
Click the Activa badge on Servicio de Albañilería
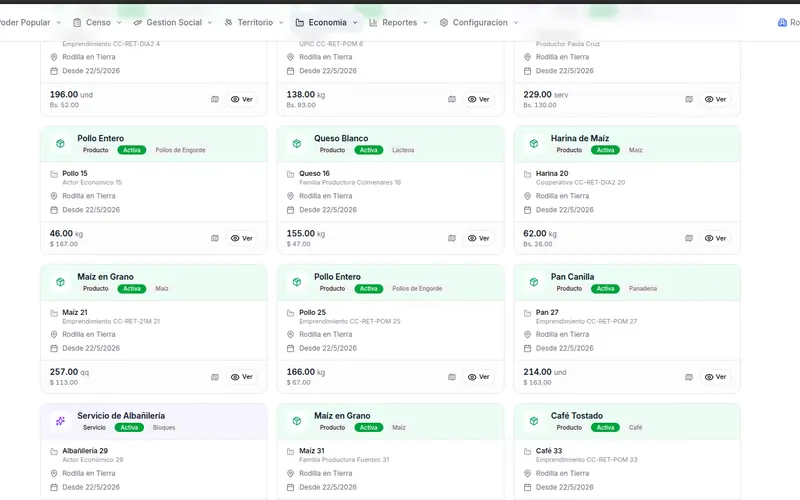click(x=129, y=428)
